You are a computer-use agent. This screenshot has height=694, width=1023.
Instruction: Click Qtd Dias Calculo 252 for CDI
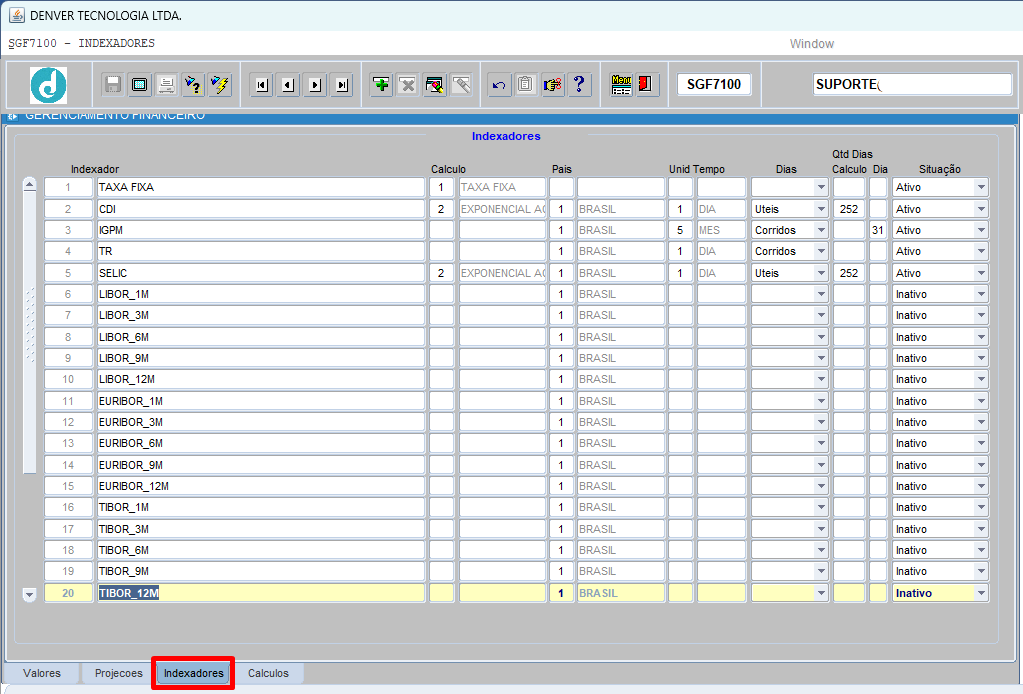[849, 209]
